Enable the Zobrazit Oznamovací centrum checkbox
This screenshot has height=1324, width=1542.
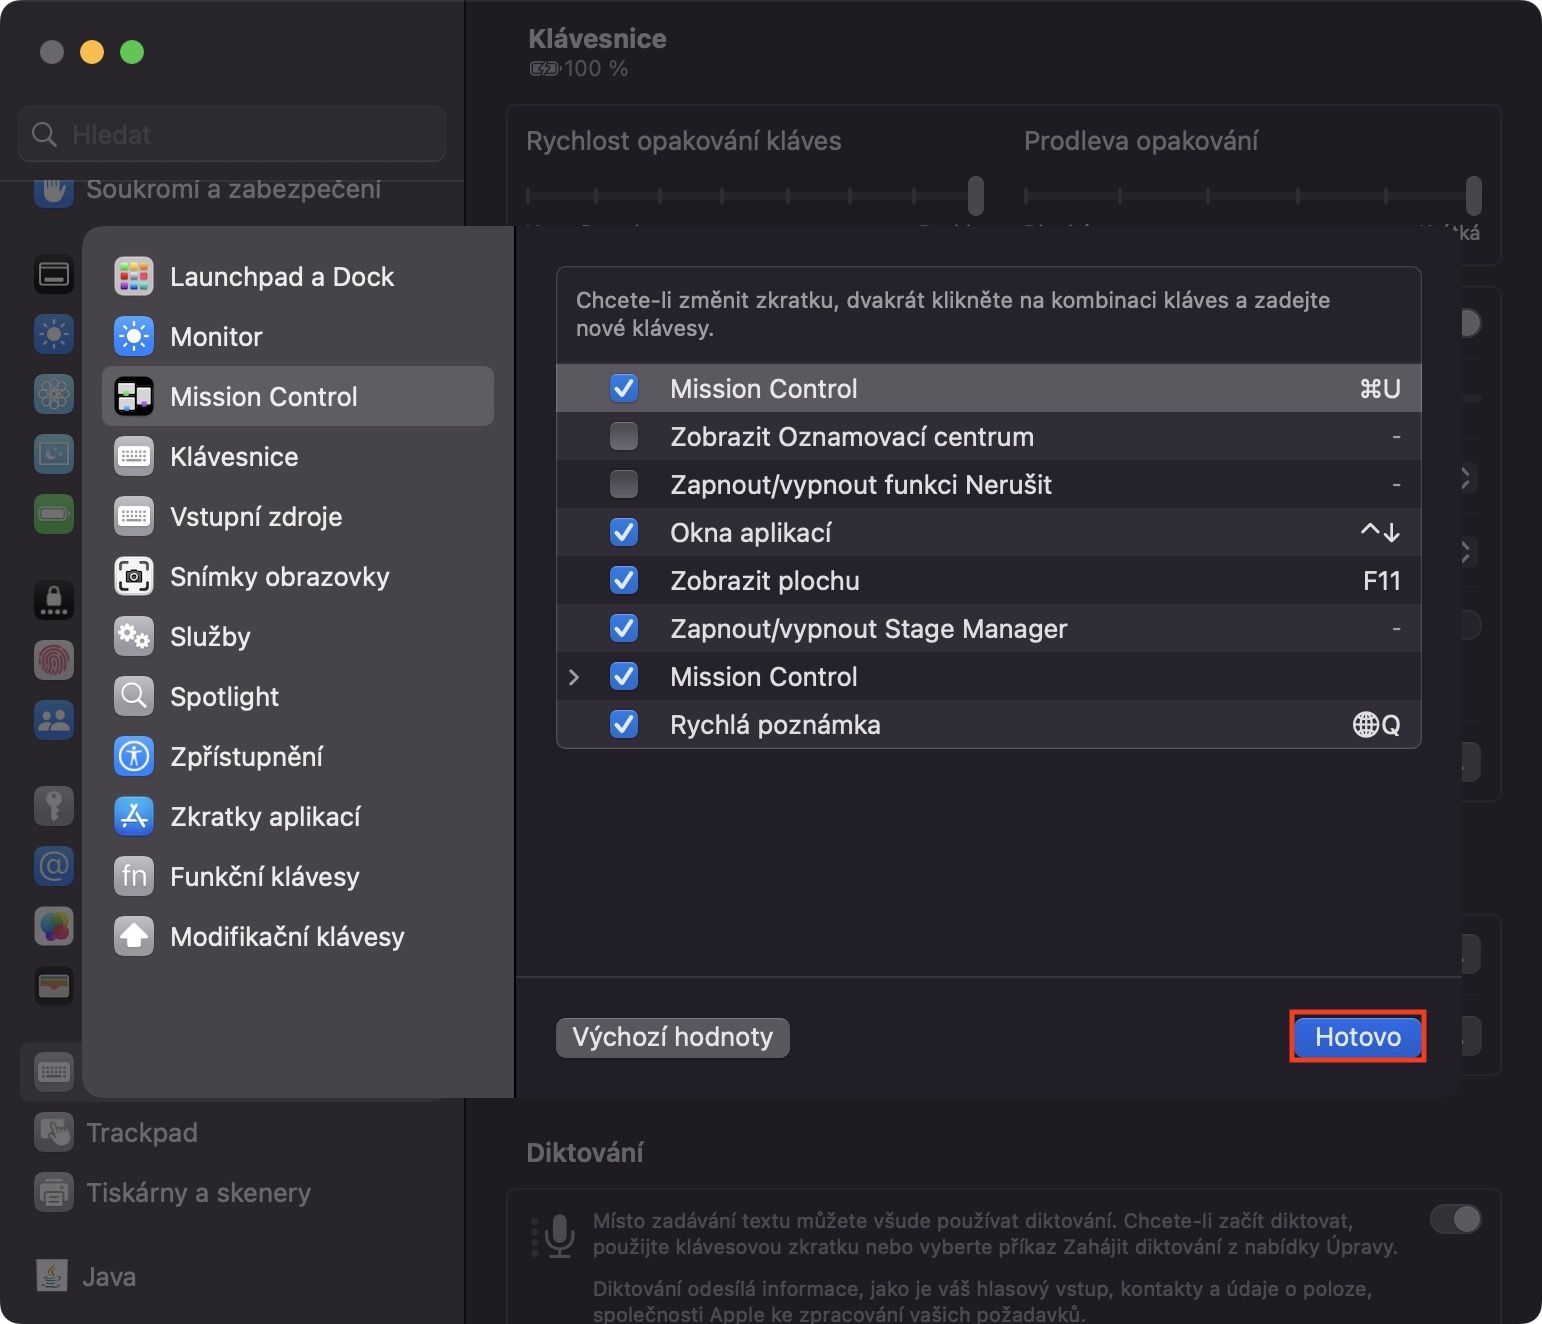pyautogui.click(x=624, y=437)
